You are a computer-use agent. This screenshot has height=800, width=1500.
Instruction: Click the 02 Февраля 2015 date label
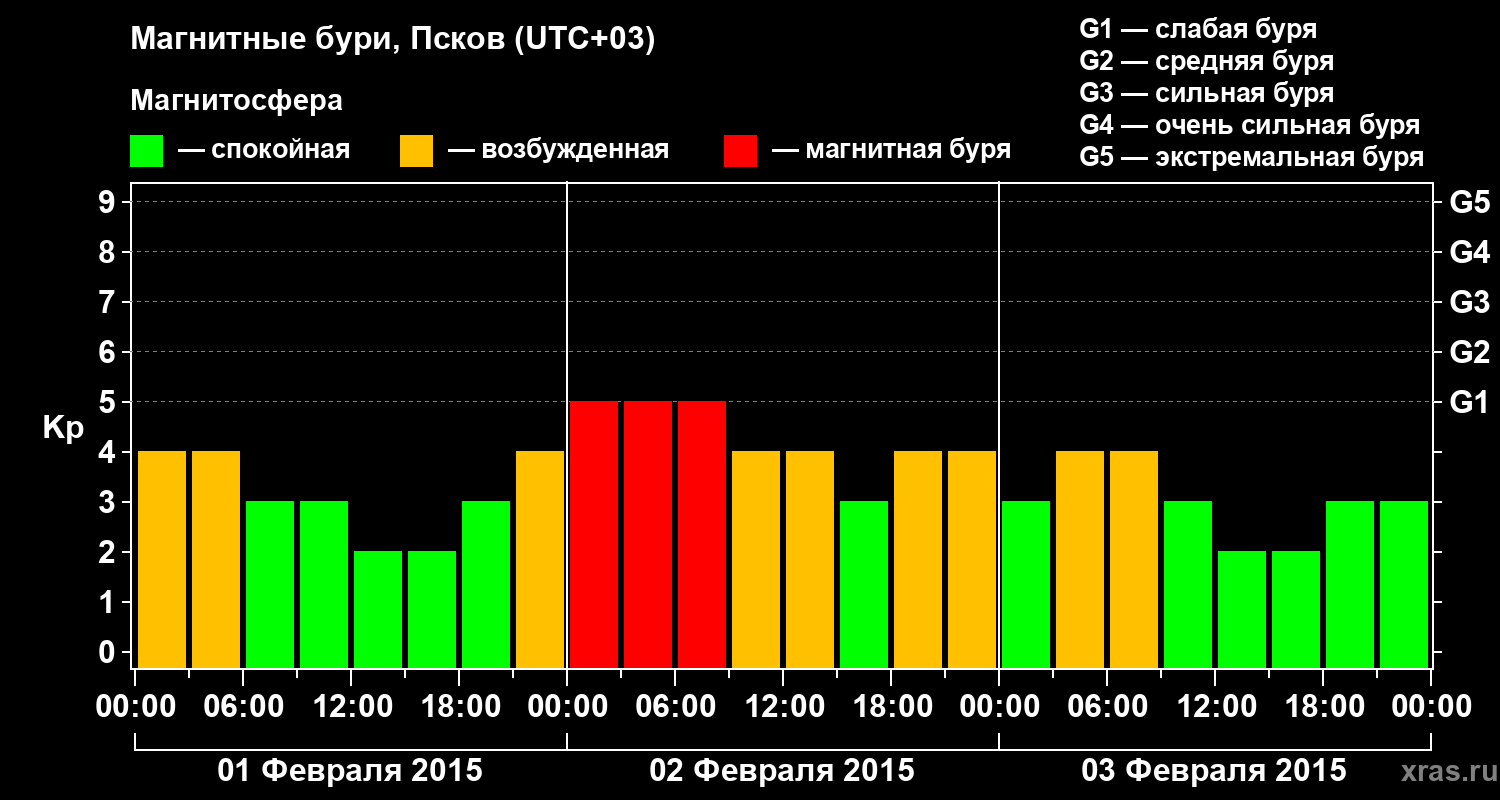pyautogui.click(x=782, y=771)
